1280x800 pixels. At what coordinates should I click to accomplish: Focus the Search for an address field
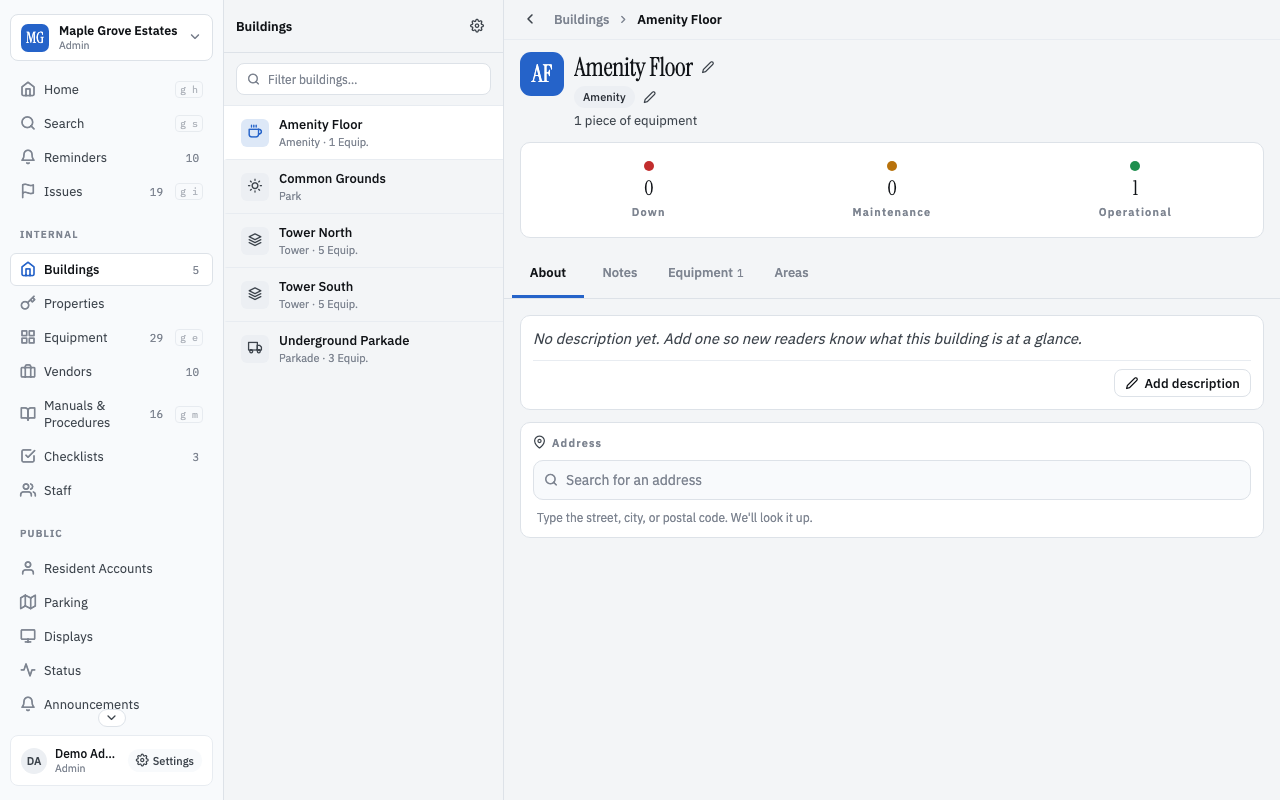click(892, 480)
